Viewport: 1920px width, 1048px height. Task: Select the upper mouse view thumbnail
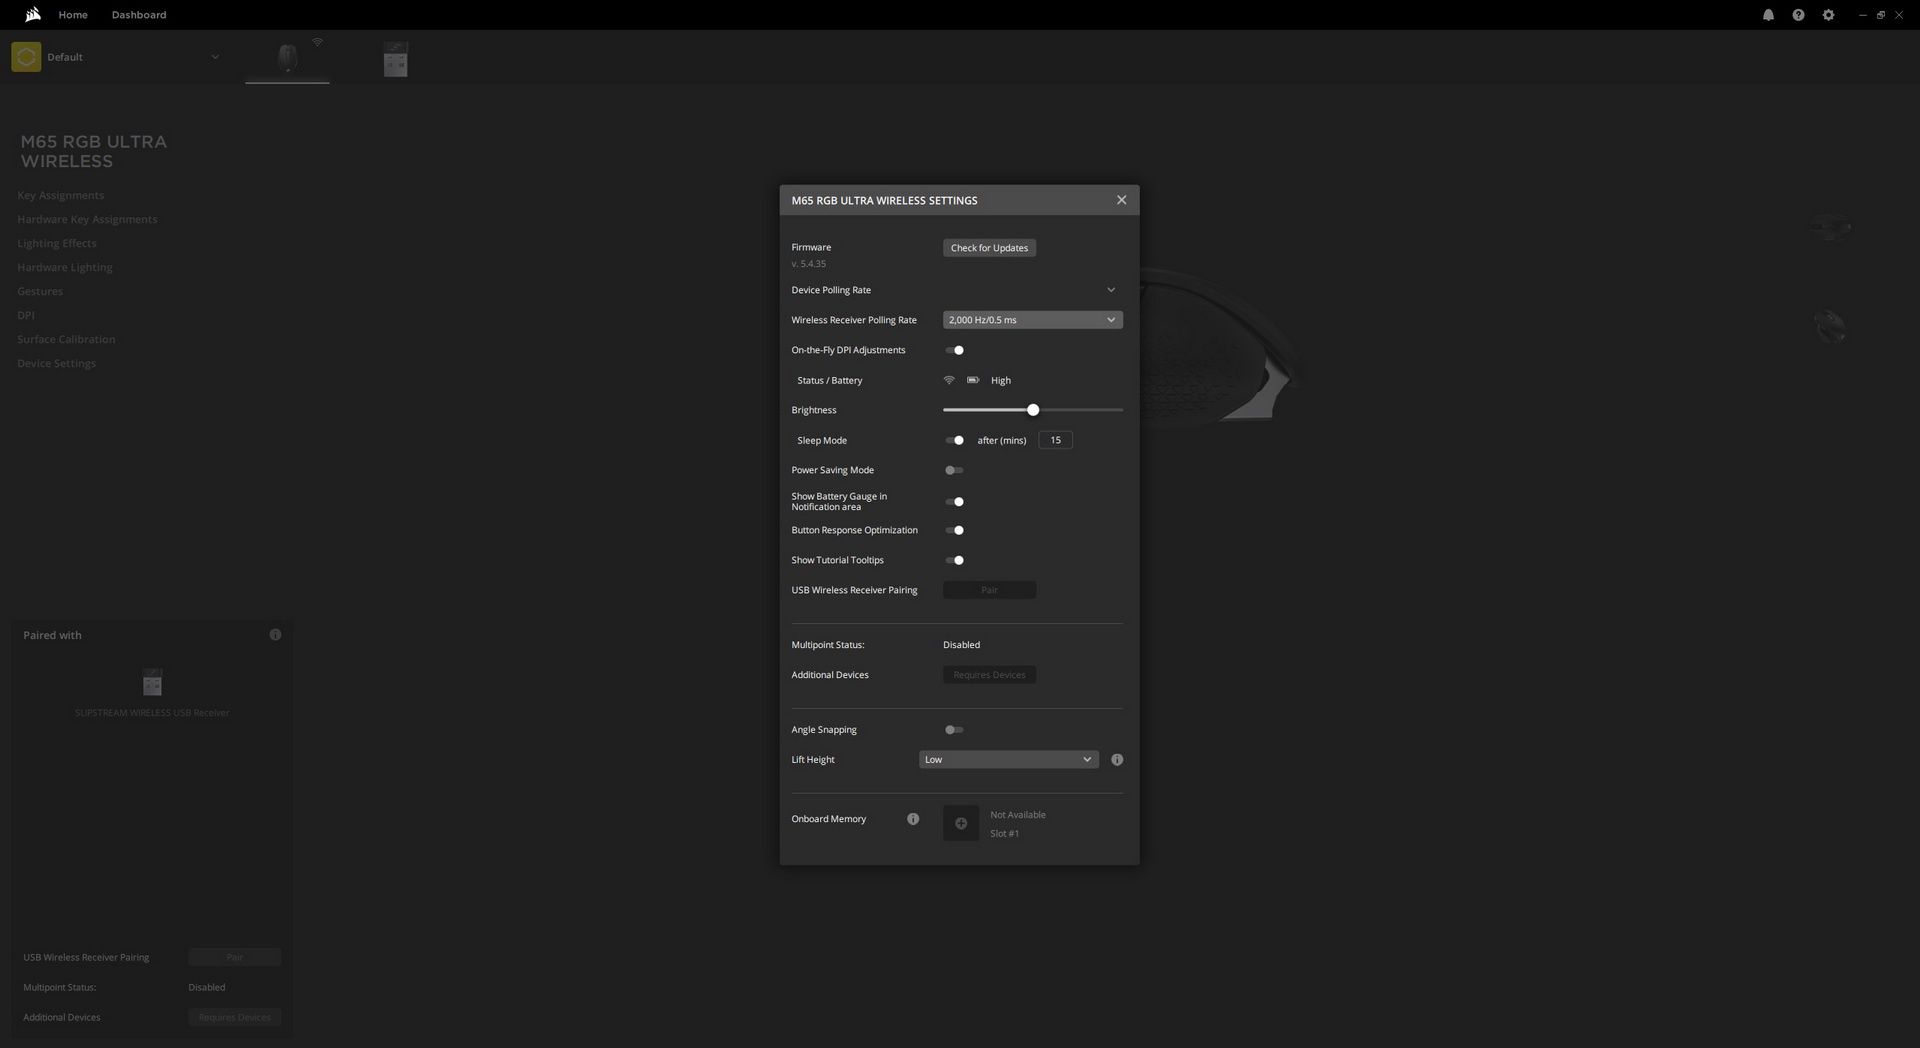[x=1830, y=227]
